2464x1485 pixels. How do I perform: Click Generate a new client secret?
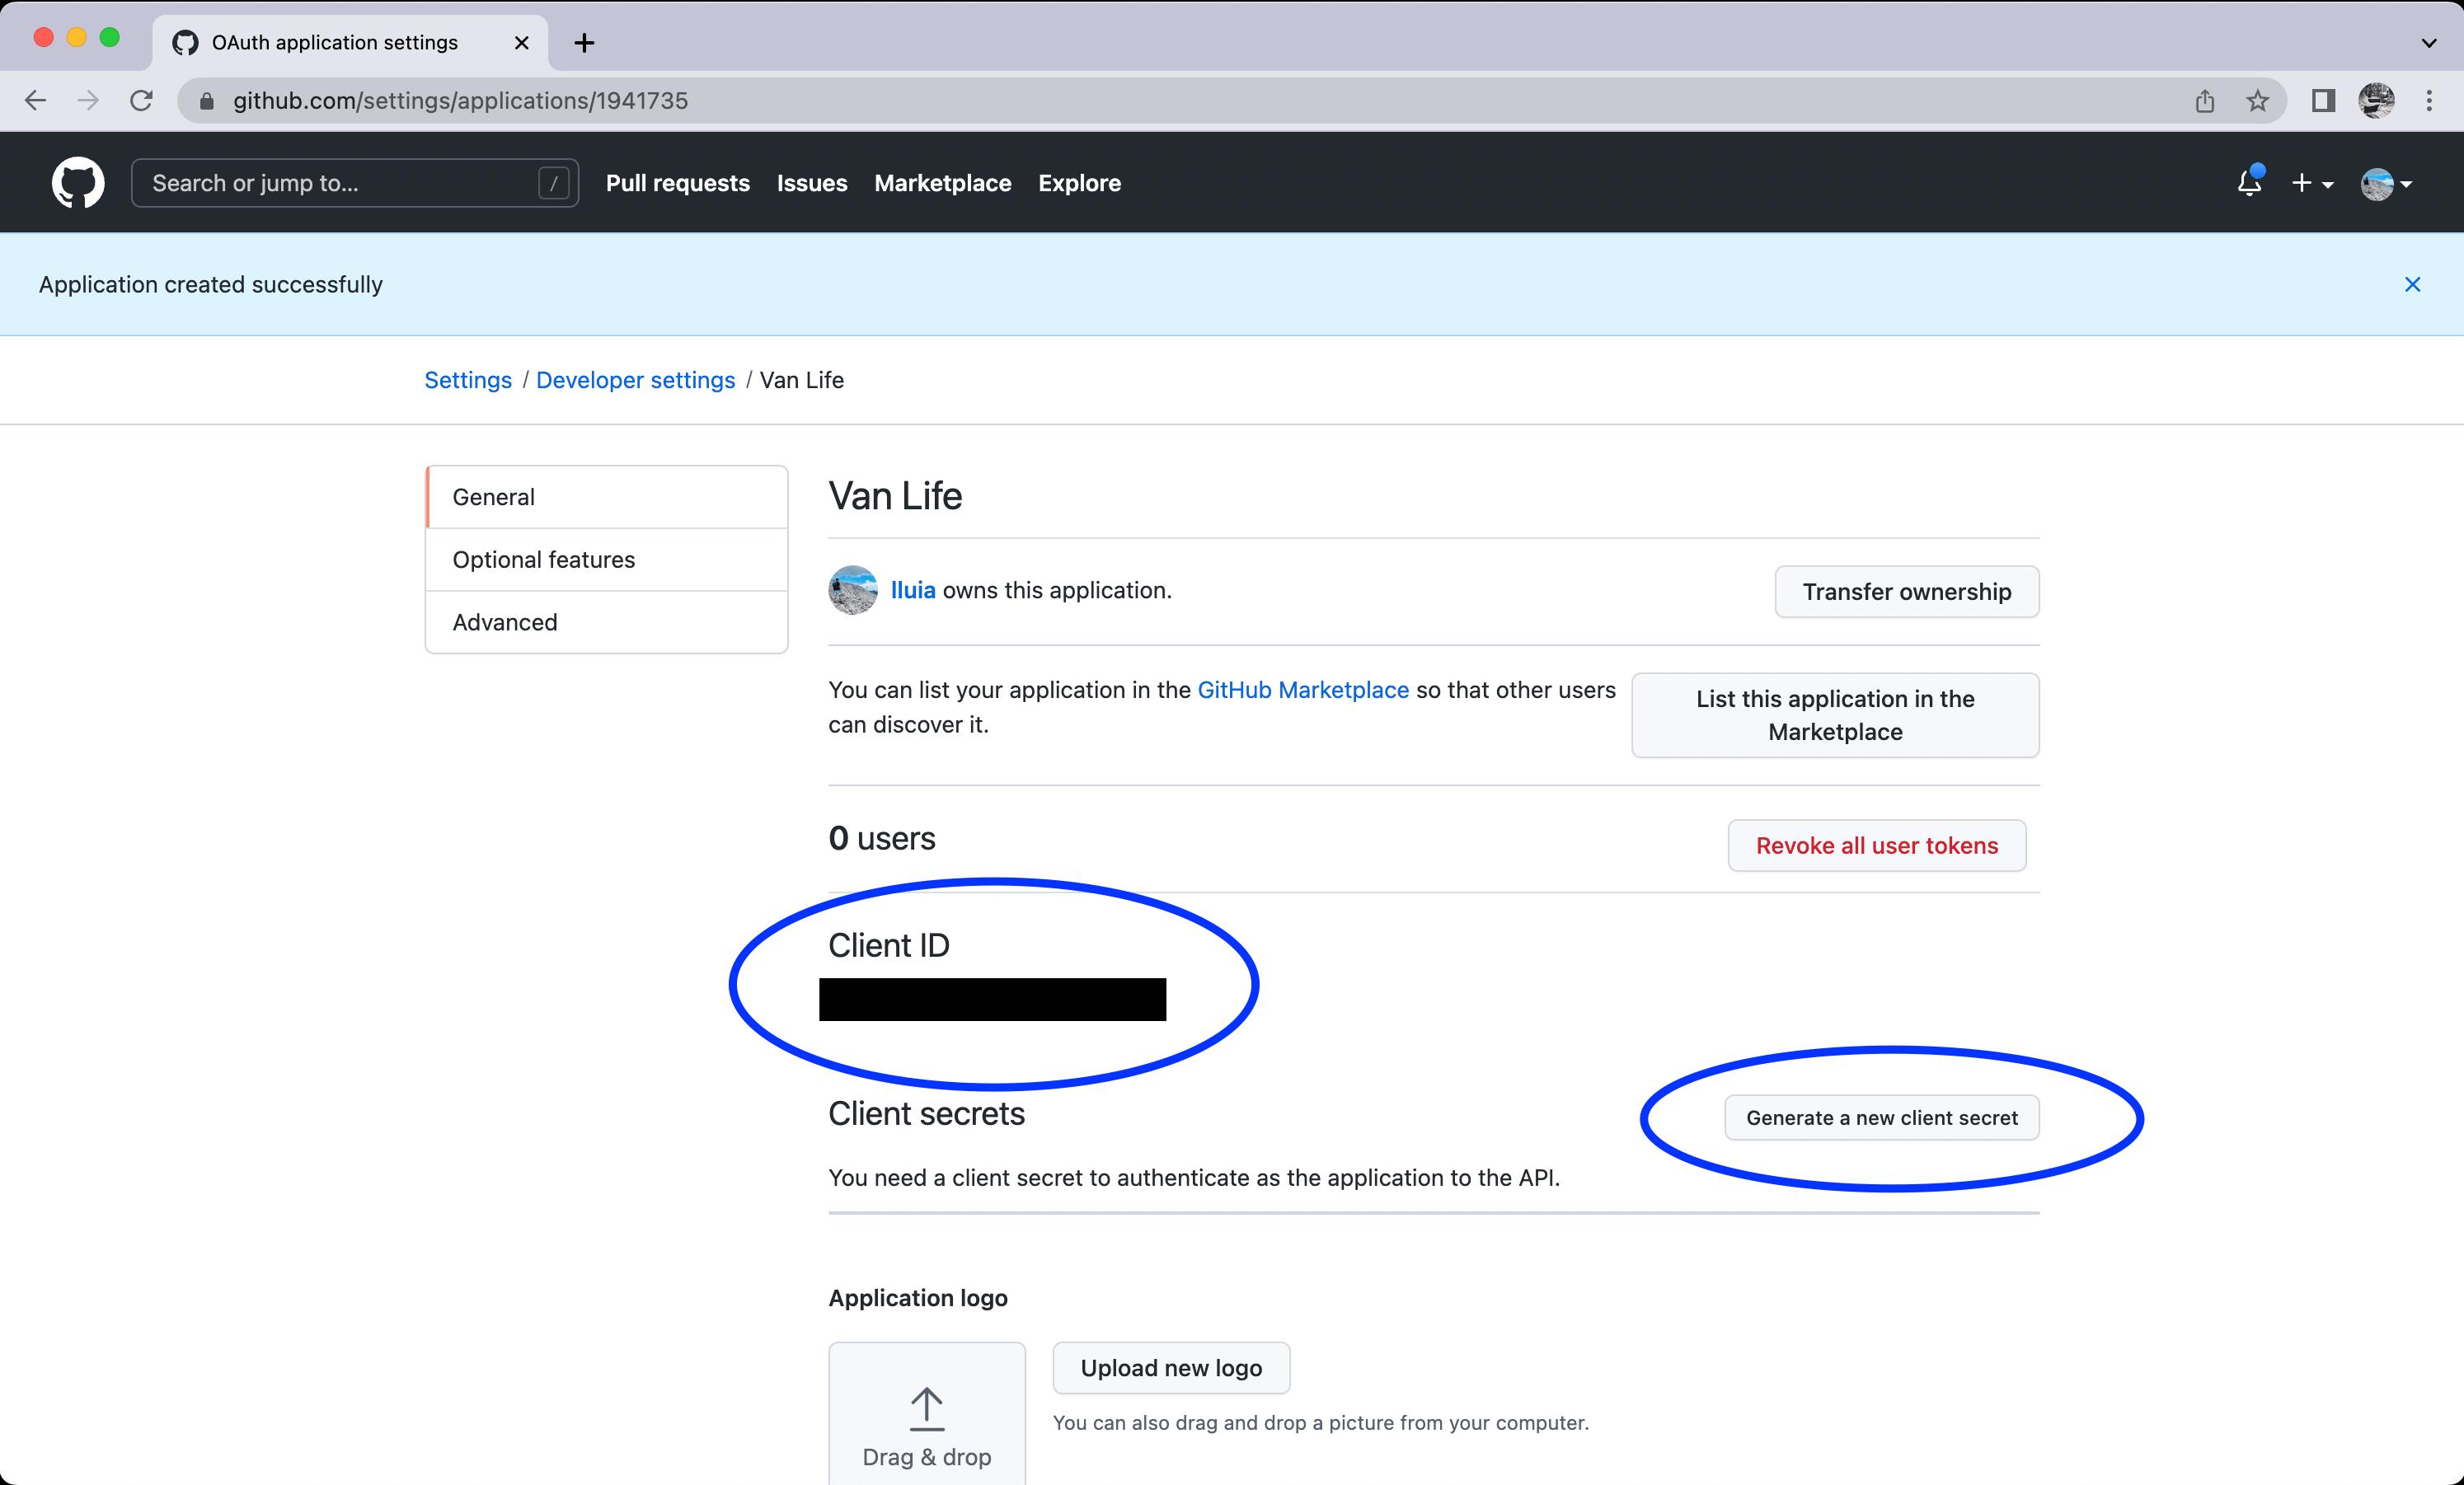coord(1880,1117)
